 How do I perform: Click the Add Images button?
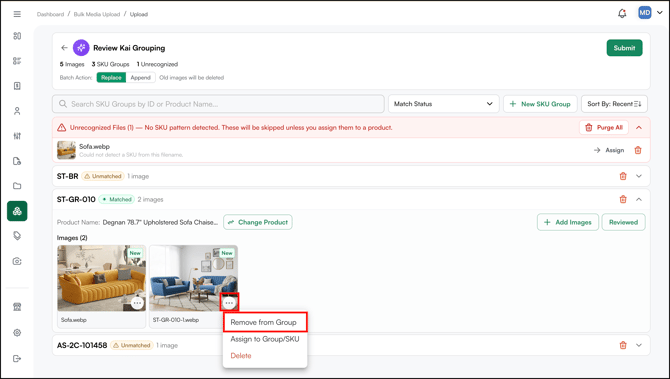pyautogui.click(x=567, y=222)
